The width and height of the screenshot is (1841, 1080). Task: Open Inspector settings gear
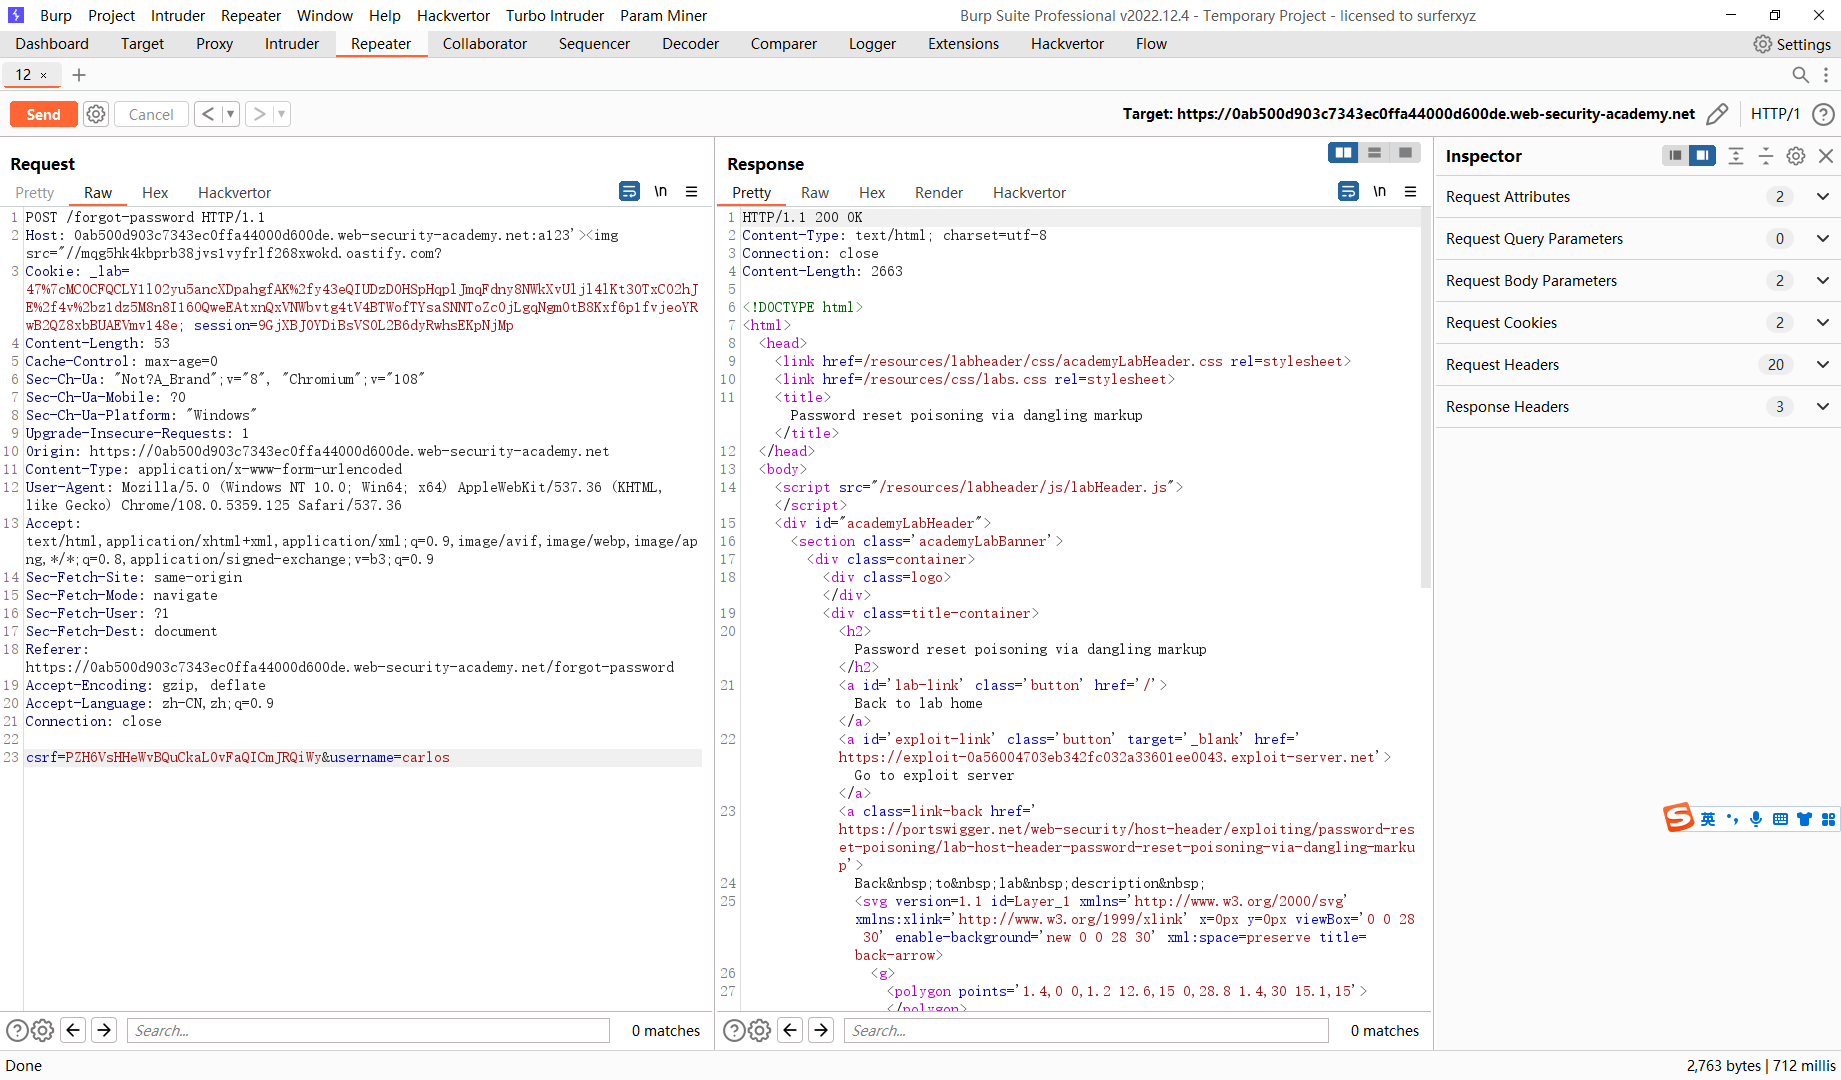click(x=1796, y=156)
